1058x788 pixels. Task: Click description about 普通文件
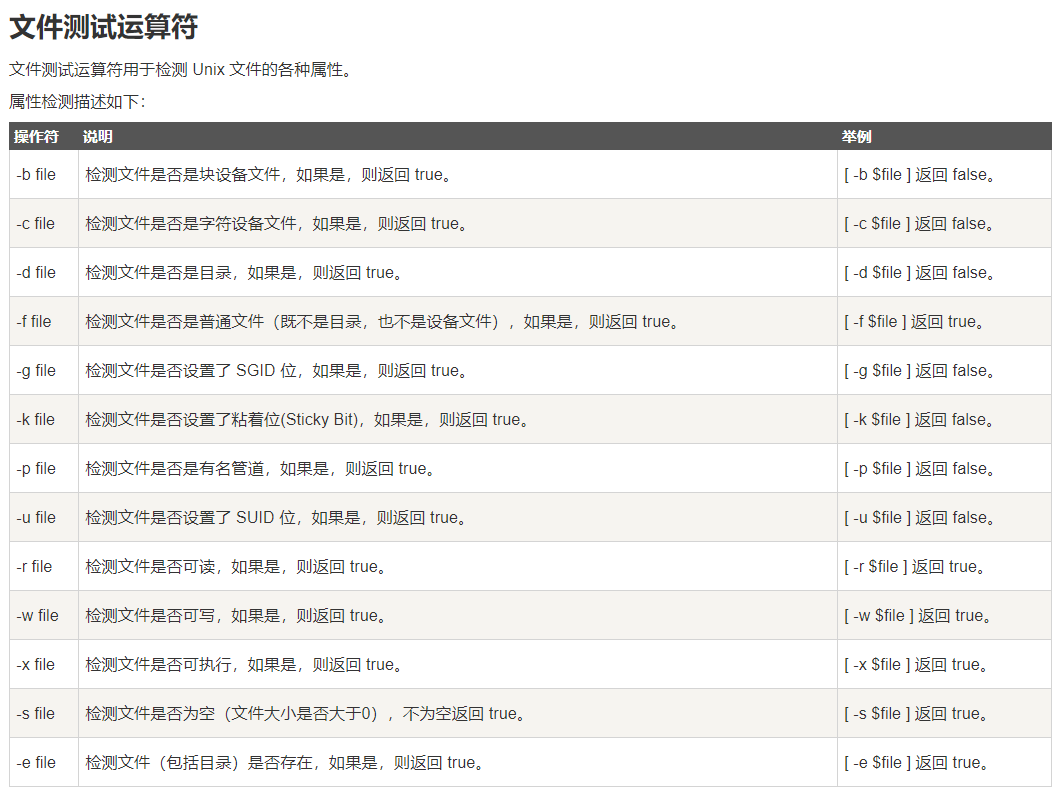(383, 322)
